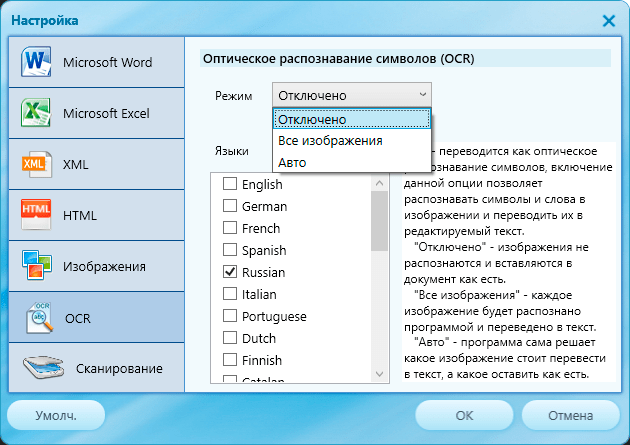
Task: Click the Умолч. defaults button
Action: [x=56, y=415]
